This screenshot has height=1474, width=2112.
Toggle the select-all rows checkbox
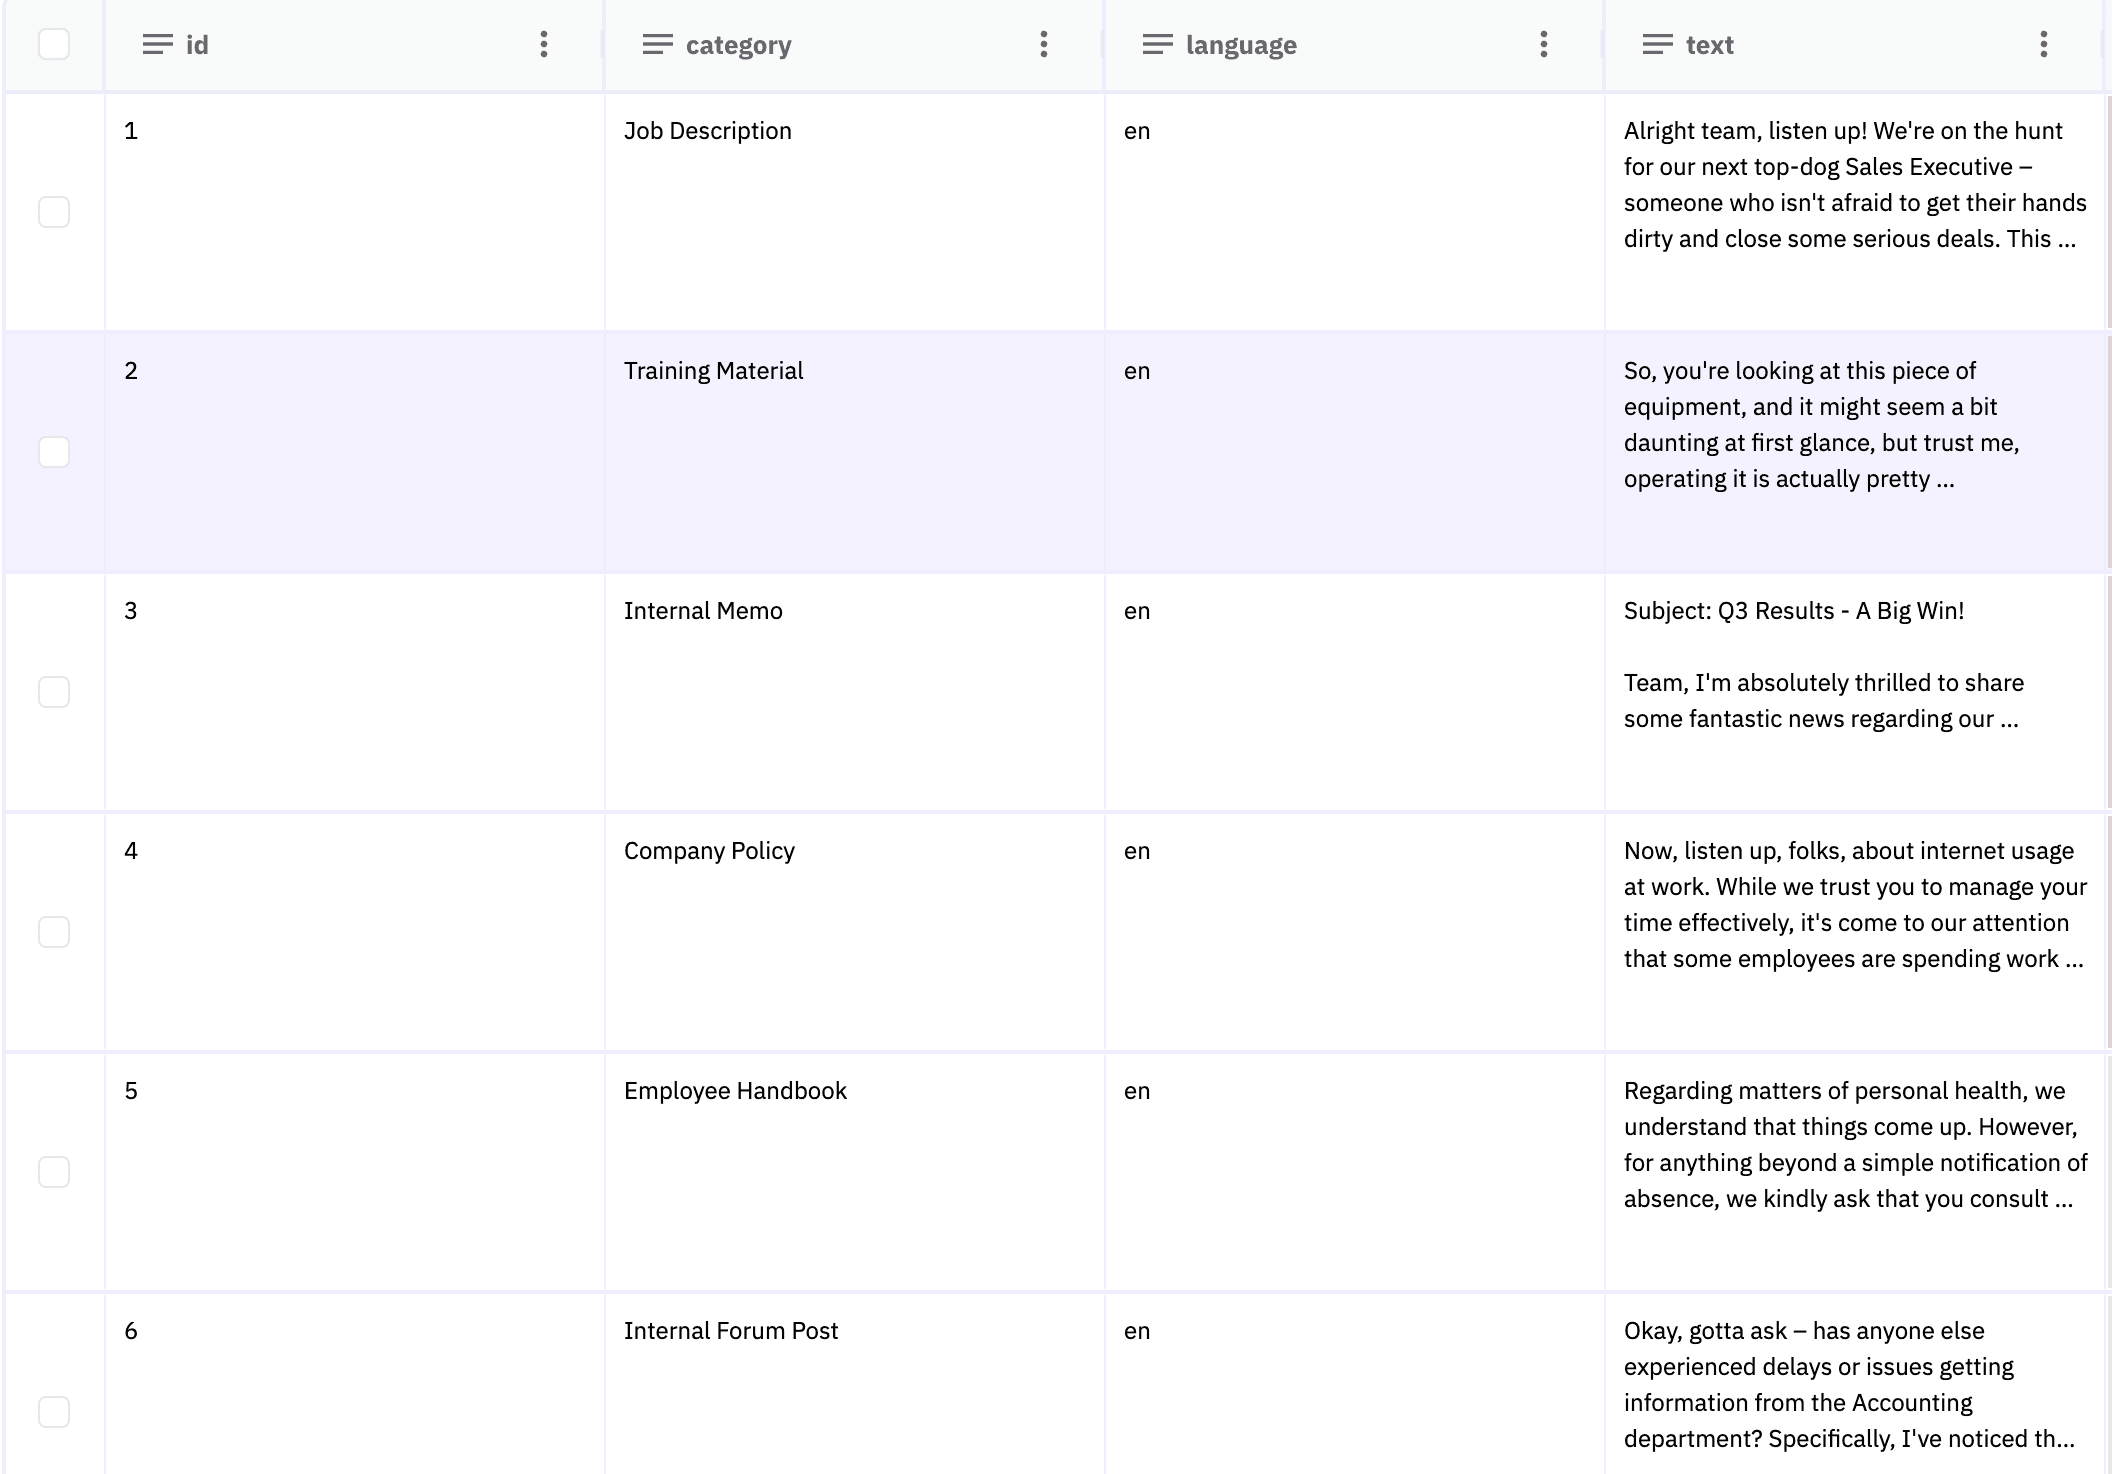pyautogui.click(x=54, y=44)
